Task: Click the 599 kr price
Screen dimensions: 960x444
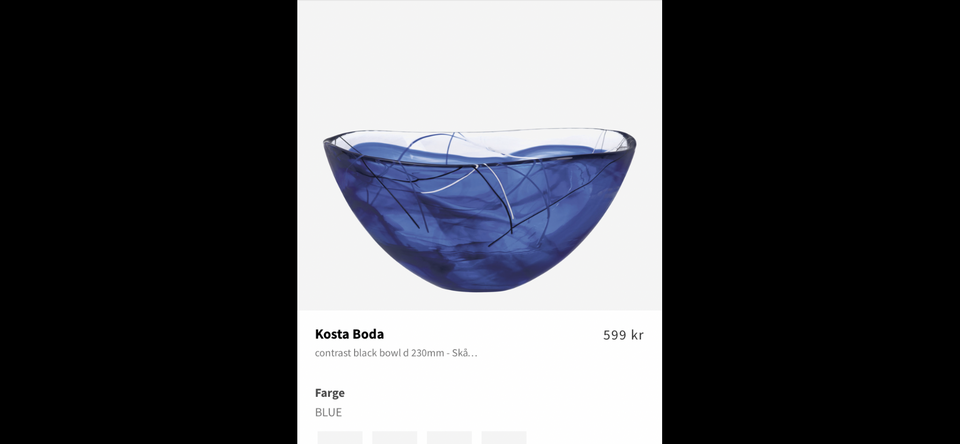Action: 623,335
